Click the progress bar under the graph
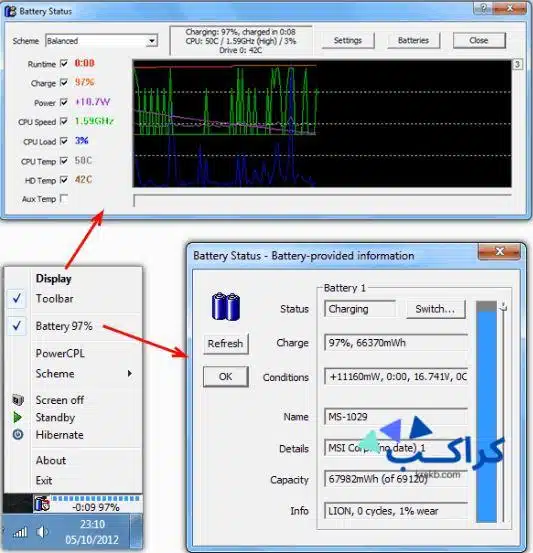This screenshot has height=553, width=533. point(322,200)
